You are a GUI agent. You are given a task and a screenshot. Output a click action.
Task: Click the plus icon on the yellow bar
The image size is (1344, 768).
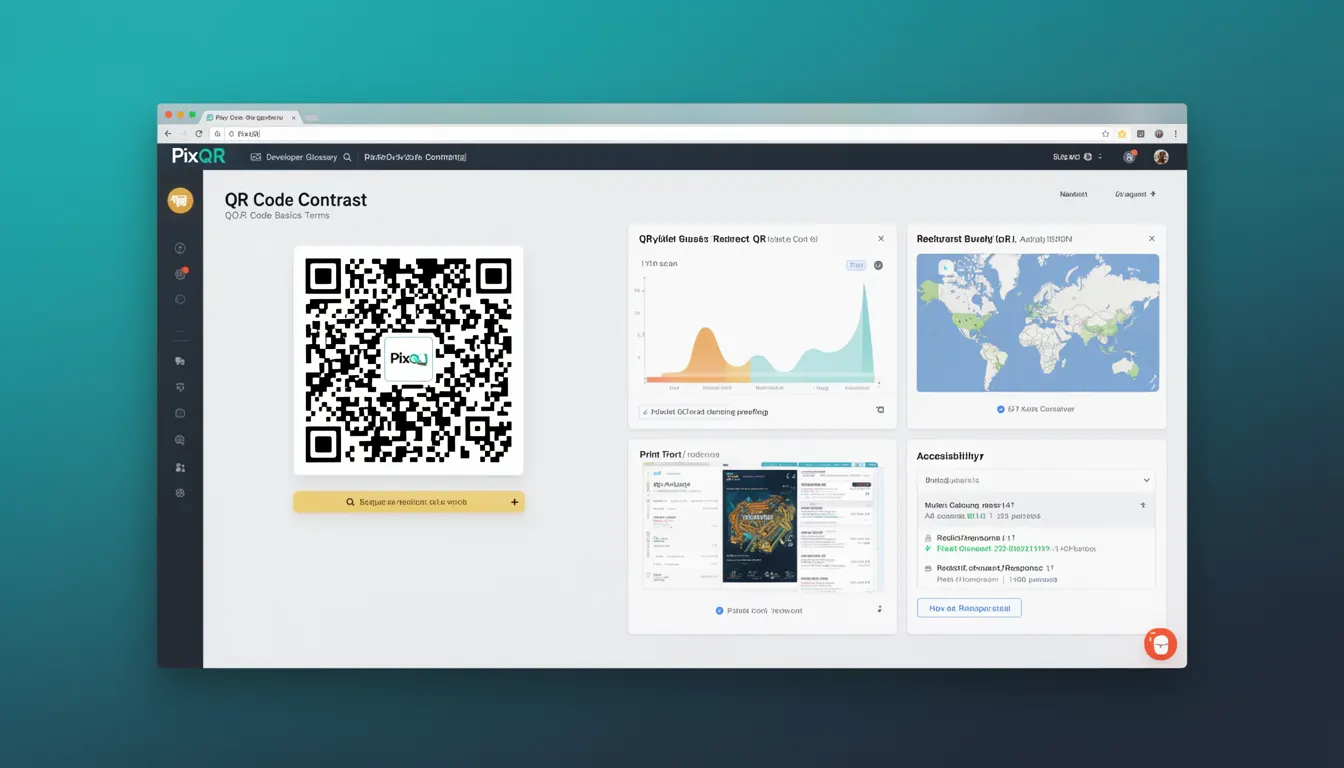[514, 502]
